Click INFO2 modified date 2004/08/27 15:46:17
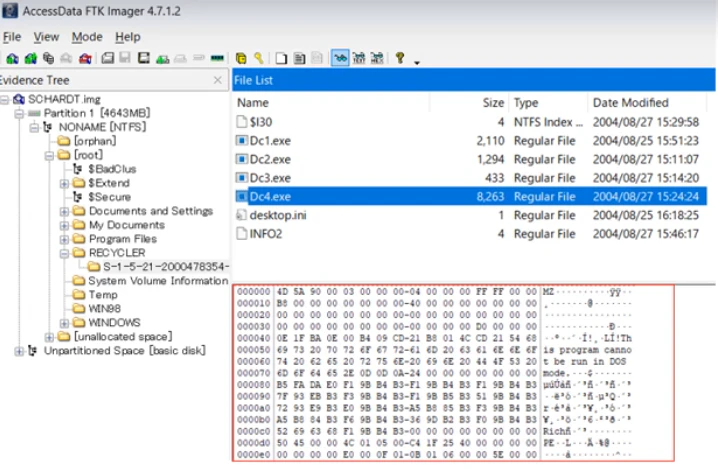 tap(646, 234)
